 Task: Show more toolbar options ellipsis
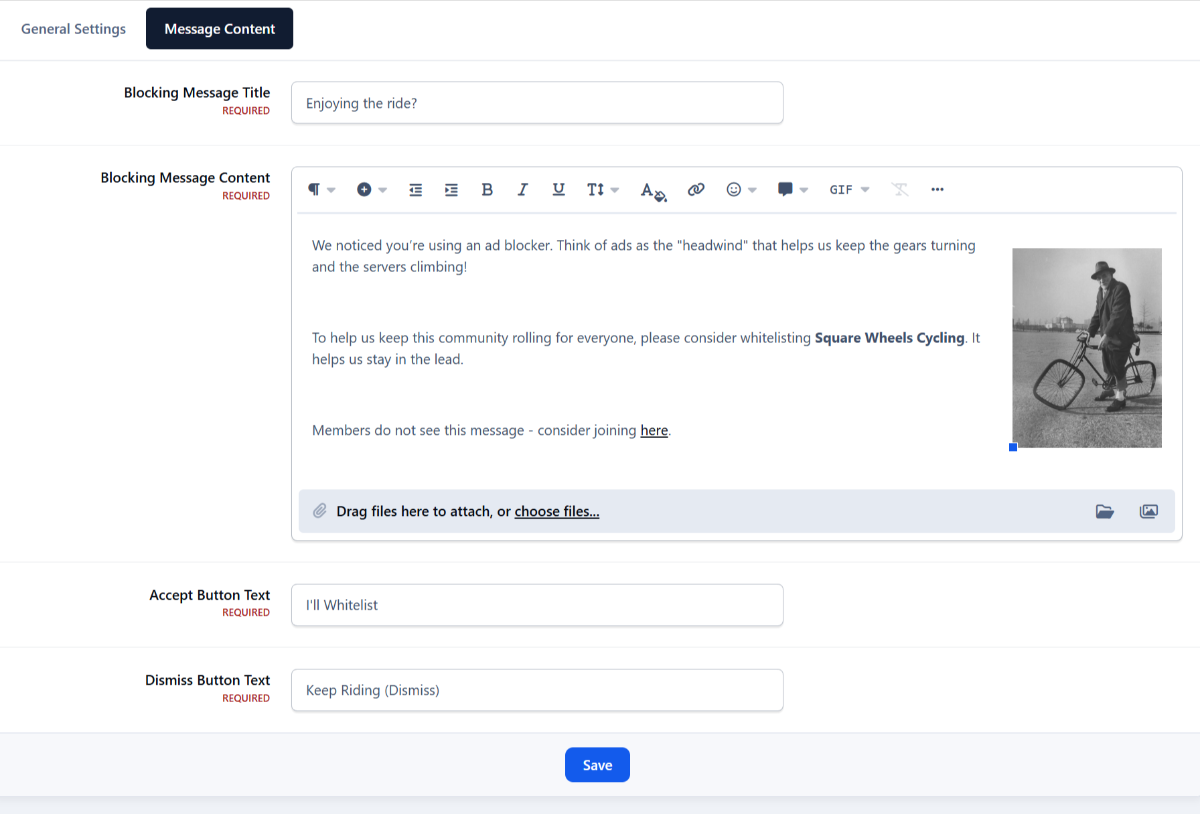(937, 190)
